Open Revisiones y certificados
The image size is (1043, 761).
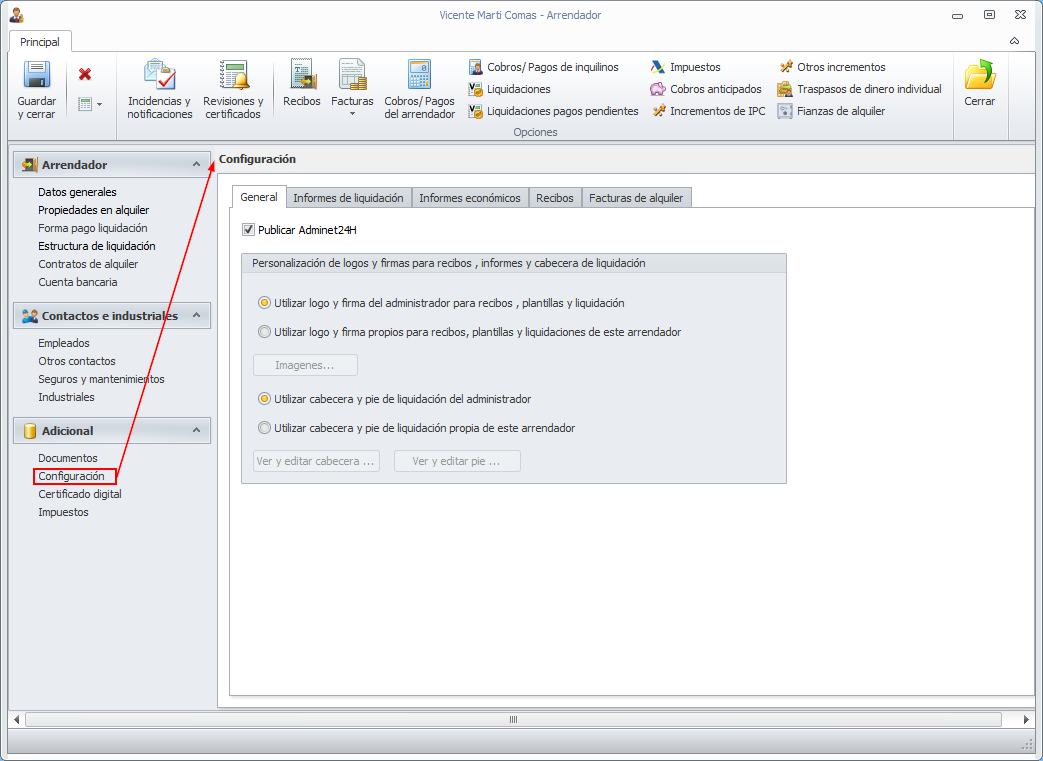click(233, 89)
